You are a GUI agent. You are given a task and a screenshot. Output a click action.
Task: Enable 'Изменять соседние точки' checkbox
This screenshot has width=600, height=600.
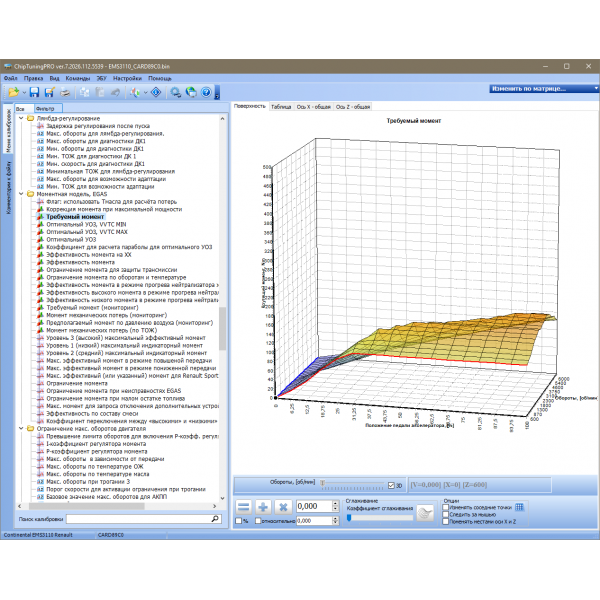pyautogui.click(x=446, y=507)
